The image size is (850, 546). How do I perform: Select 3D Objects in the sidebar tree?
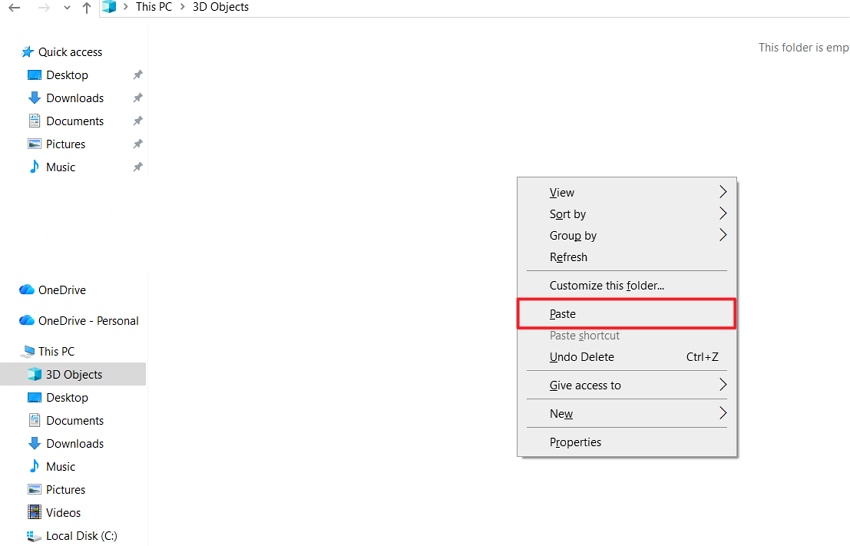74,375
